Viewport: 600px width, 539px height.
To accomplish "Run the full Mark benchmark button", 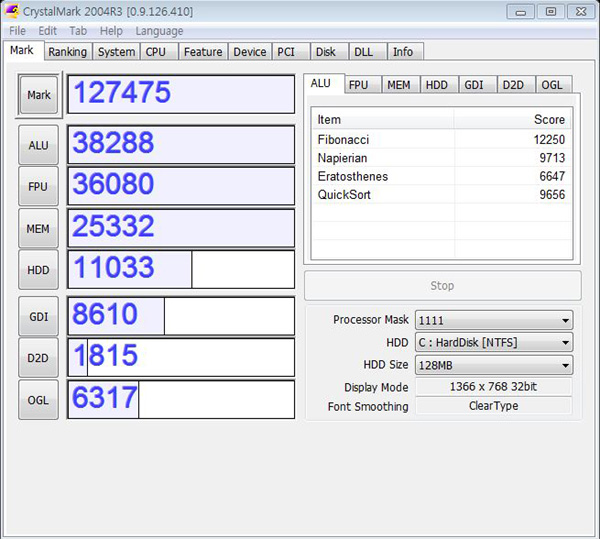I will point(39,95).
